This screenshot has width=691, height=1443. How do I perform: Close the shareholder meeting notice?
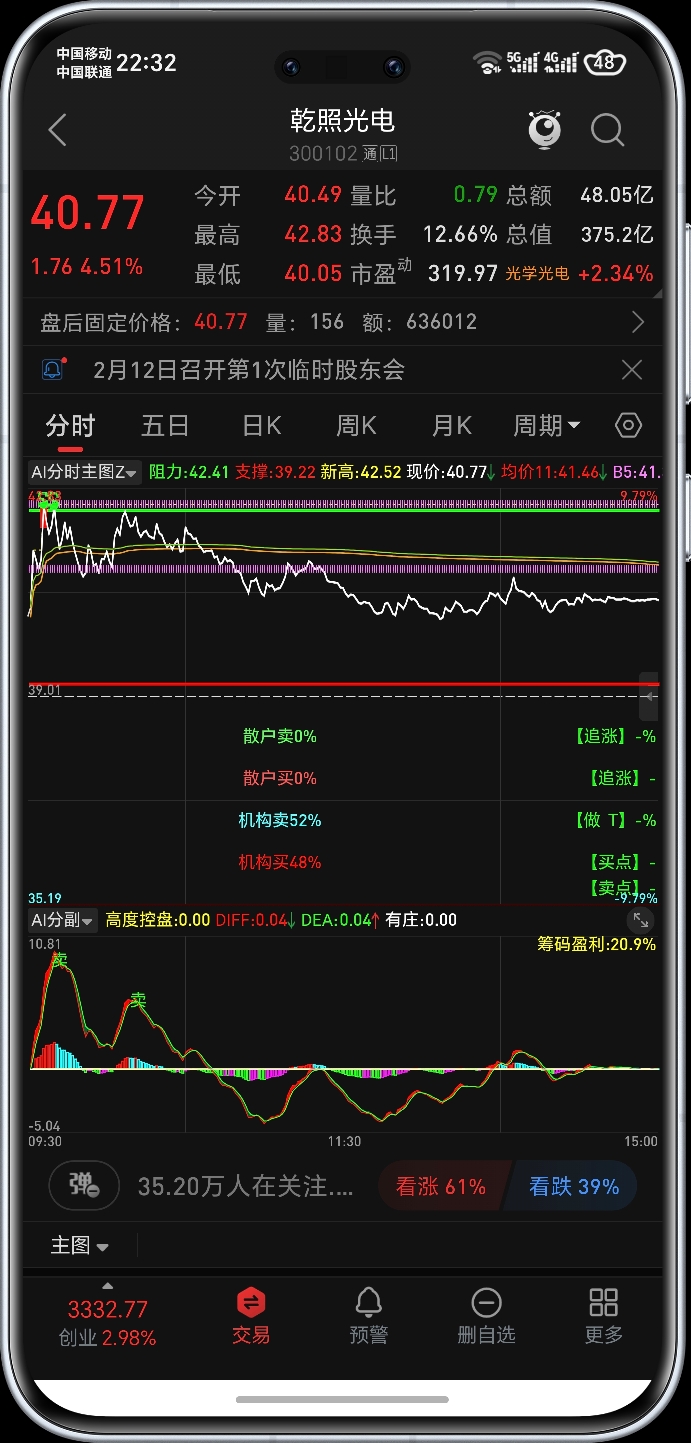632,370
